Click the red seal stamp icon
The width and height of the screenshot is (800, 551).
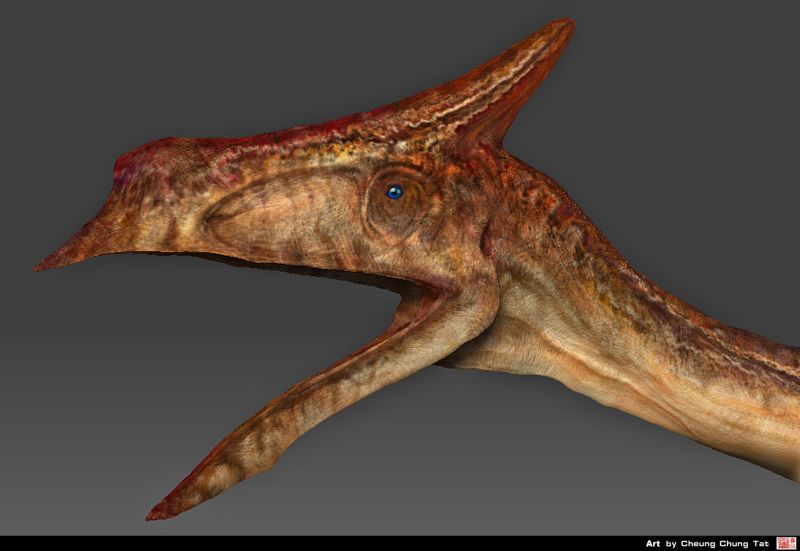786,543
